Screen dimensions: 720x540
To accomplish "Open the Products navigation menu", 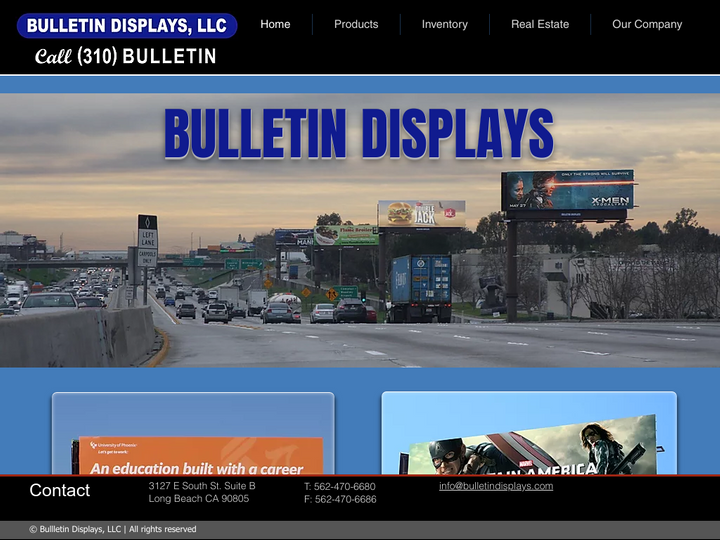I will click(x=356, y=24).
